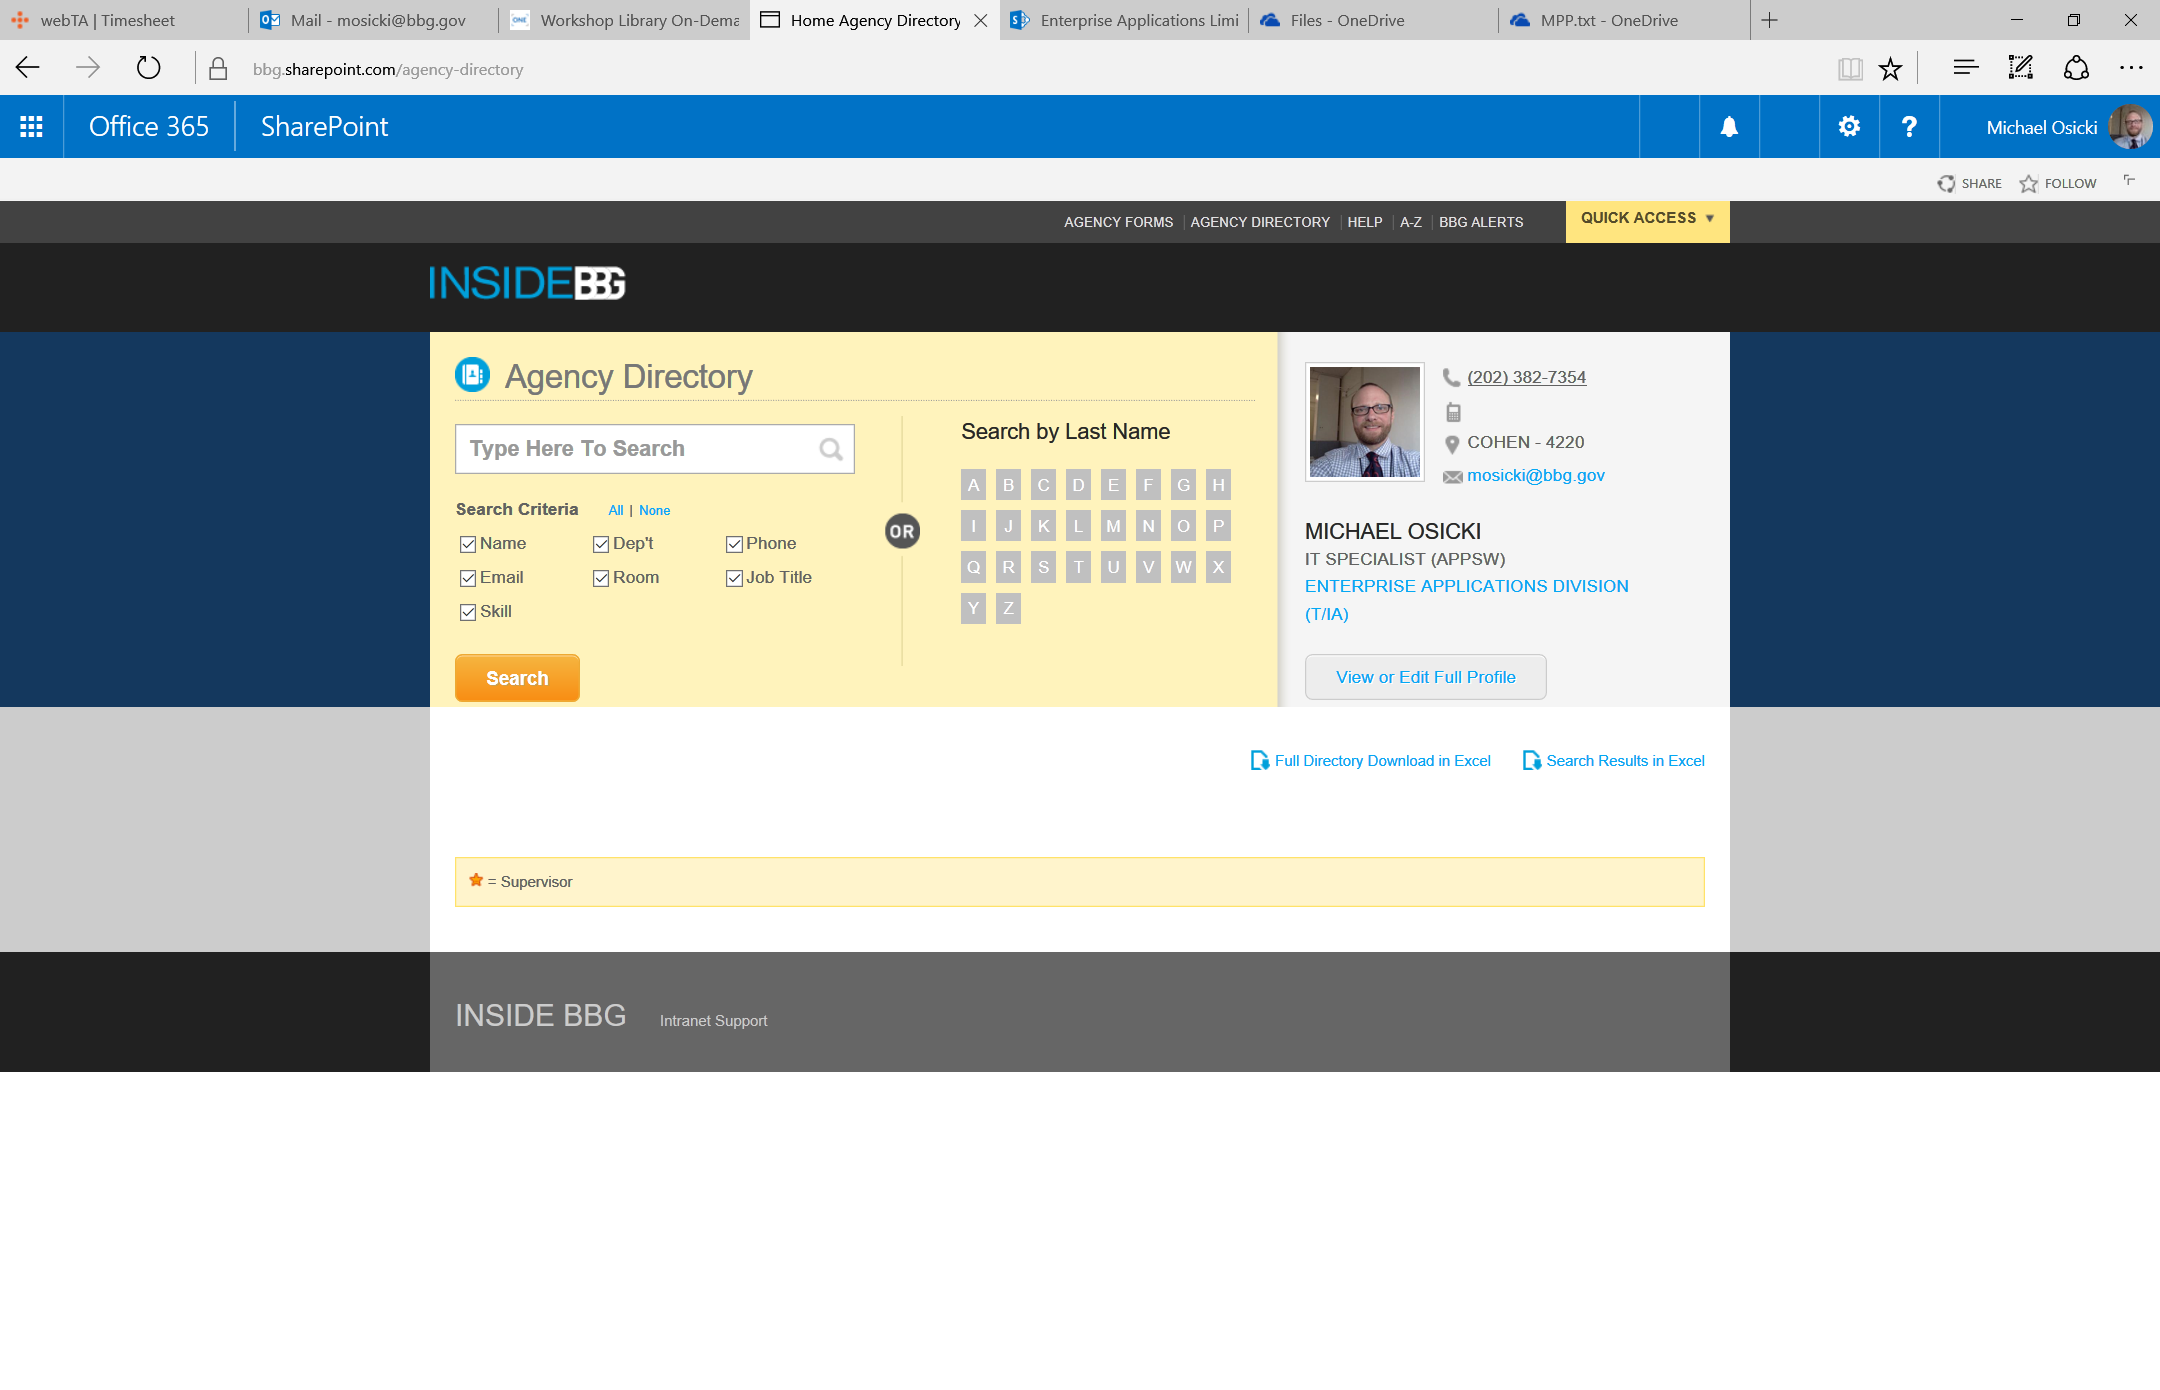Toggle the Email search criteria checkbox
Image resolution: width=2160 pixels, height=1390 pixels.
468,578
